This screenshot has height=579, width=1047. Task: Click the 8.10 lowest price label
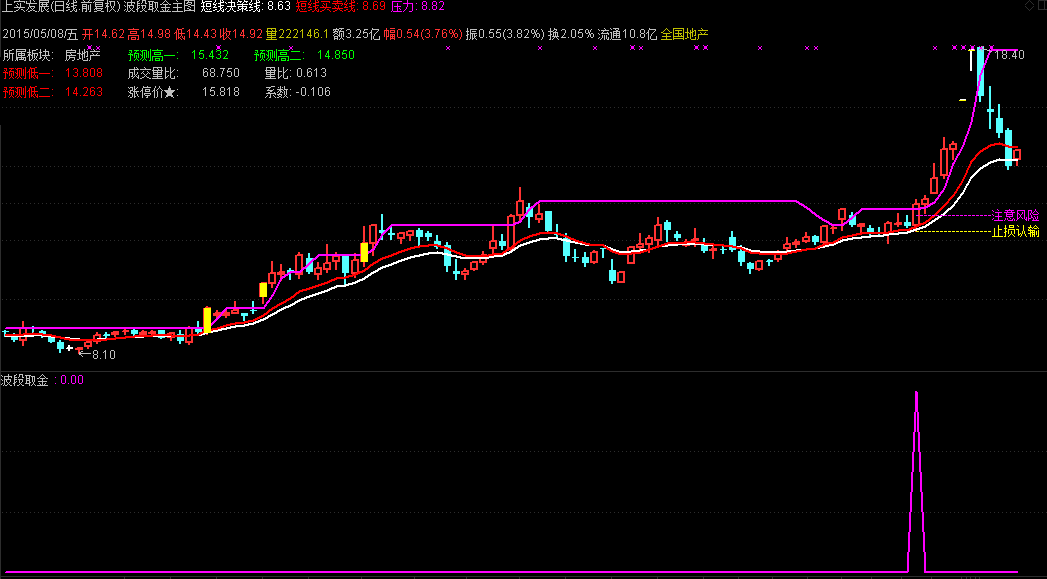(103, 355)
